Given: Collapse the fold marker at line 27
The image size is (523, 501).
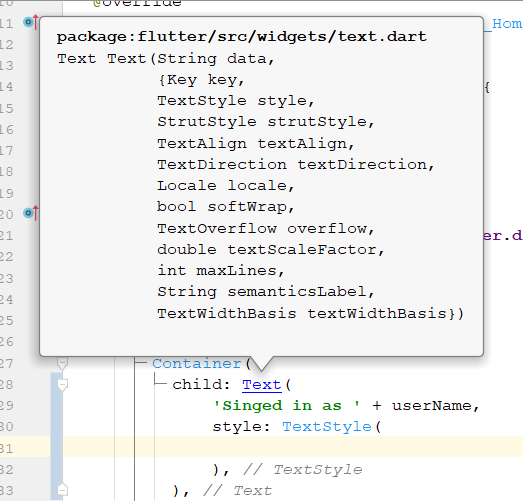Looking at the screenshot, I should point(62,363).
